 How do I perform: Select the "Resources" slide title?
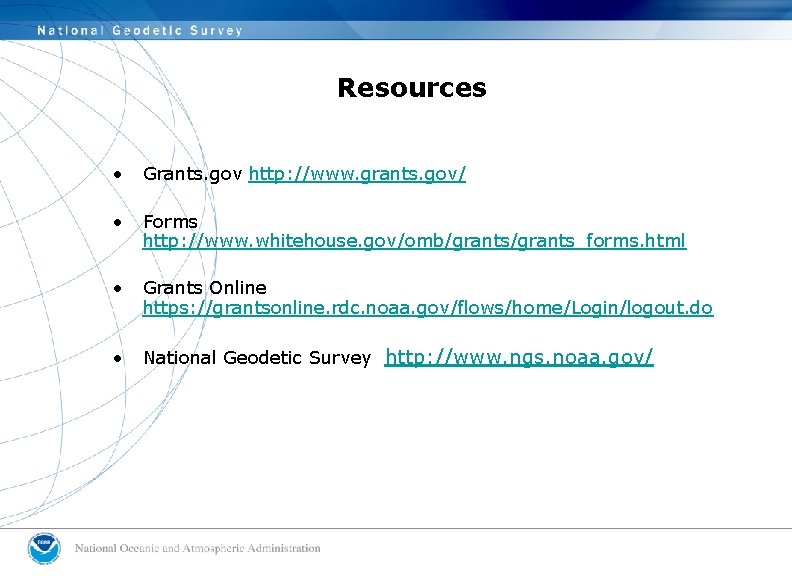pyautogui.click(x=412, y=88)
